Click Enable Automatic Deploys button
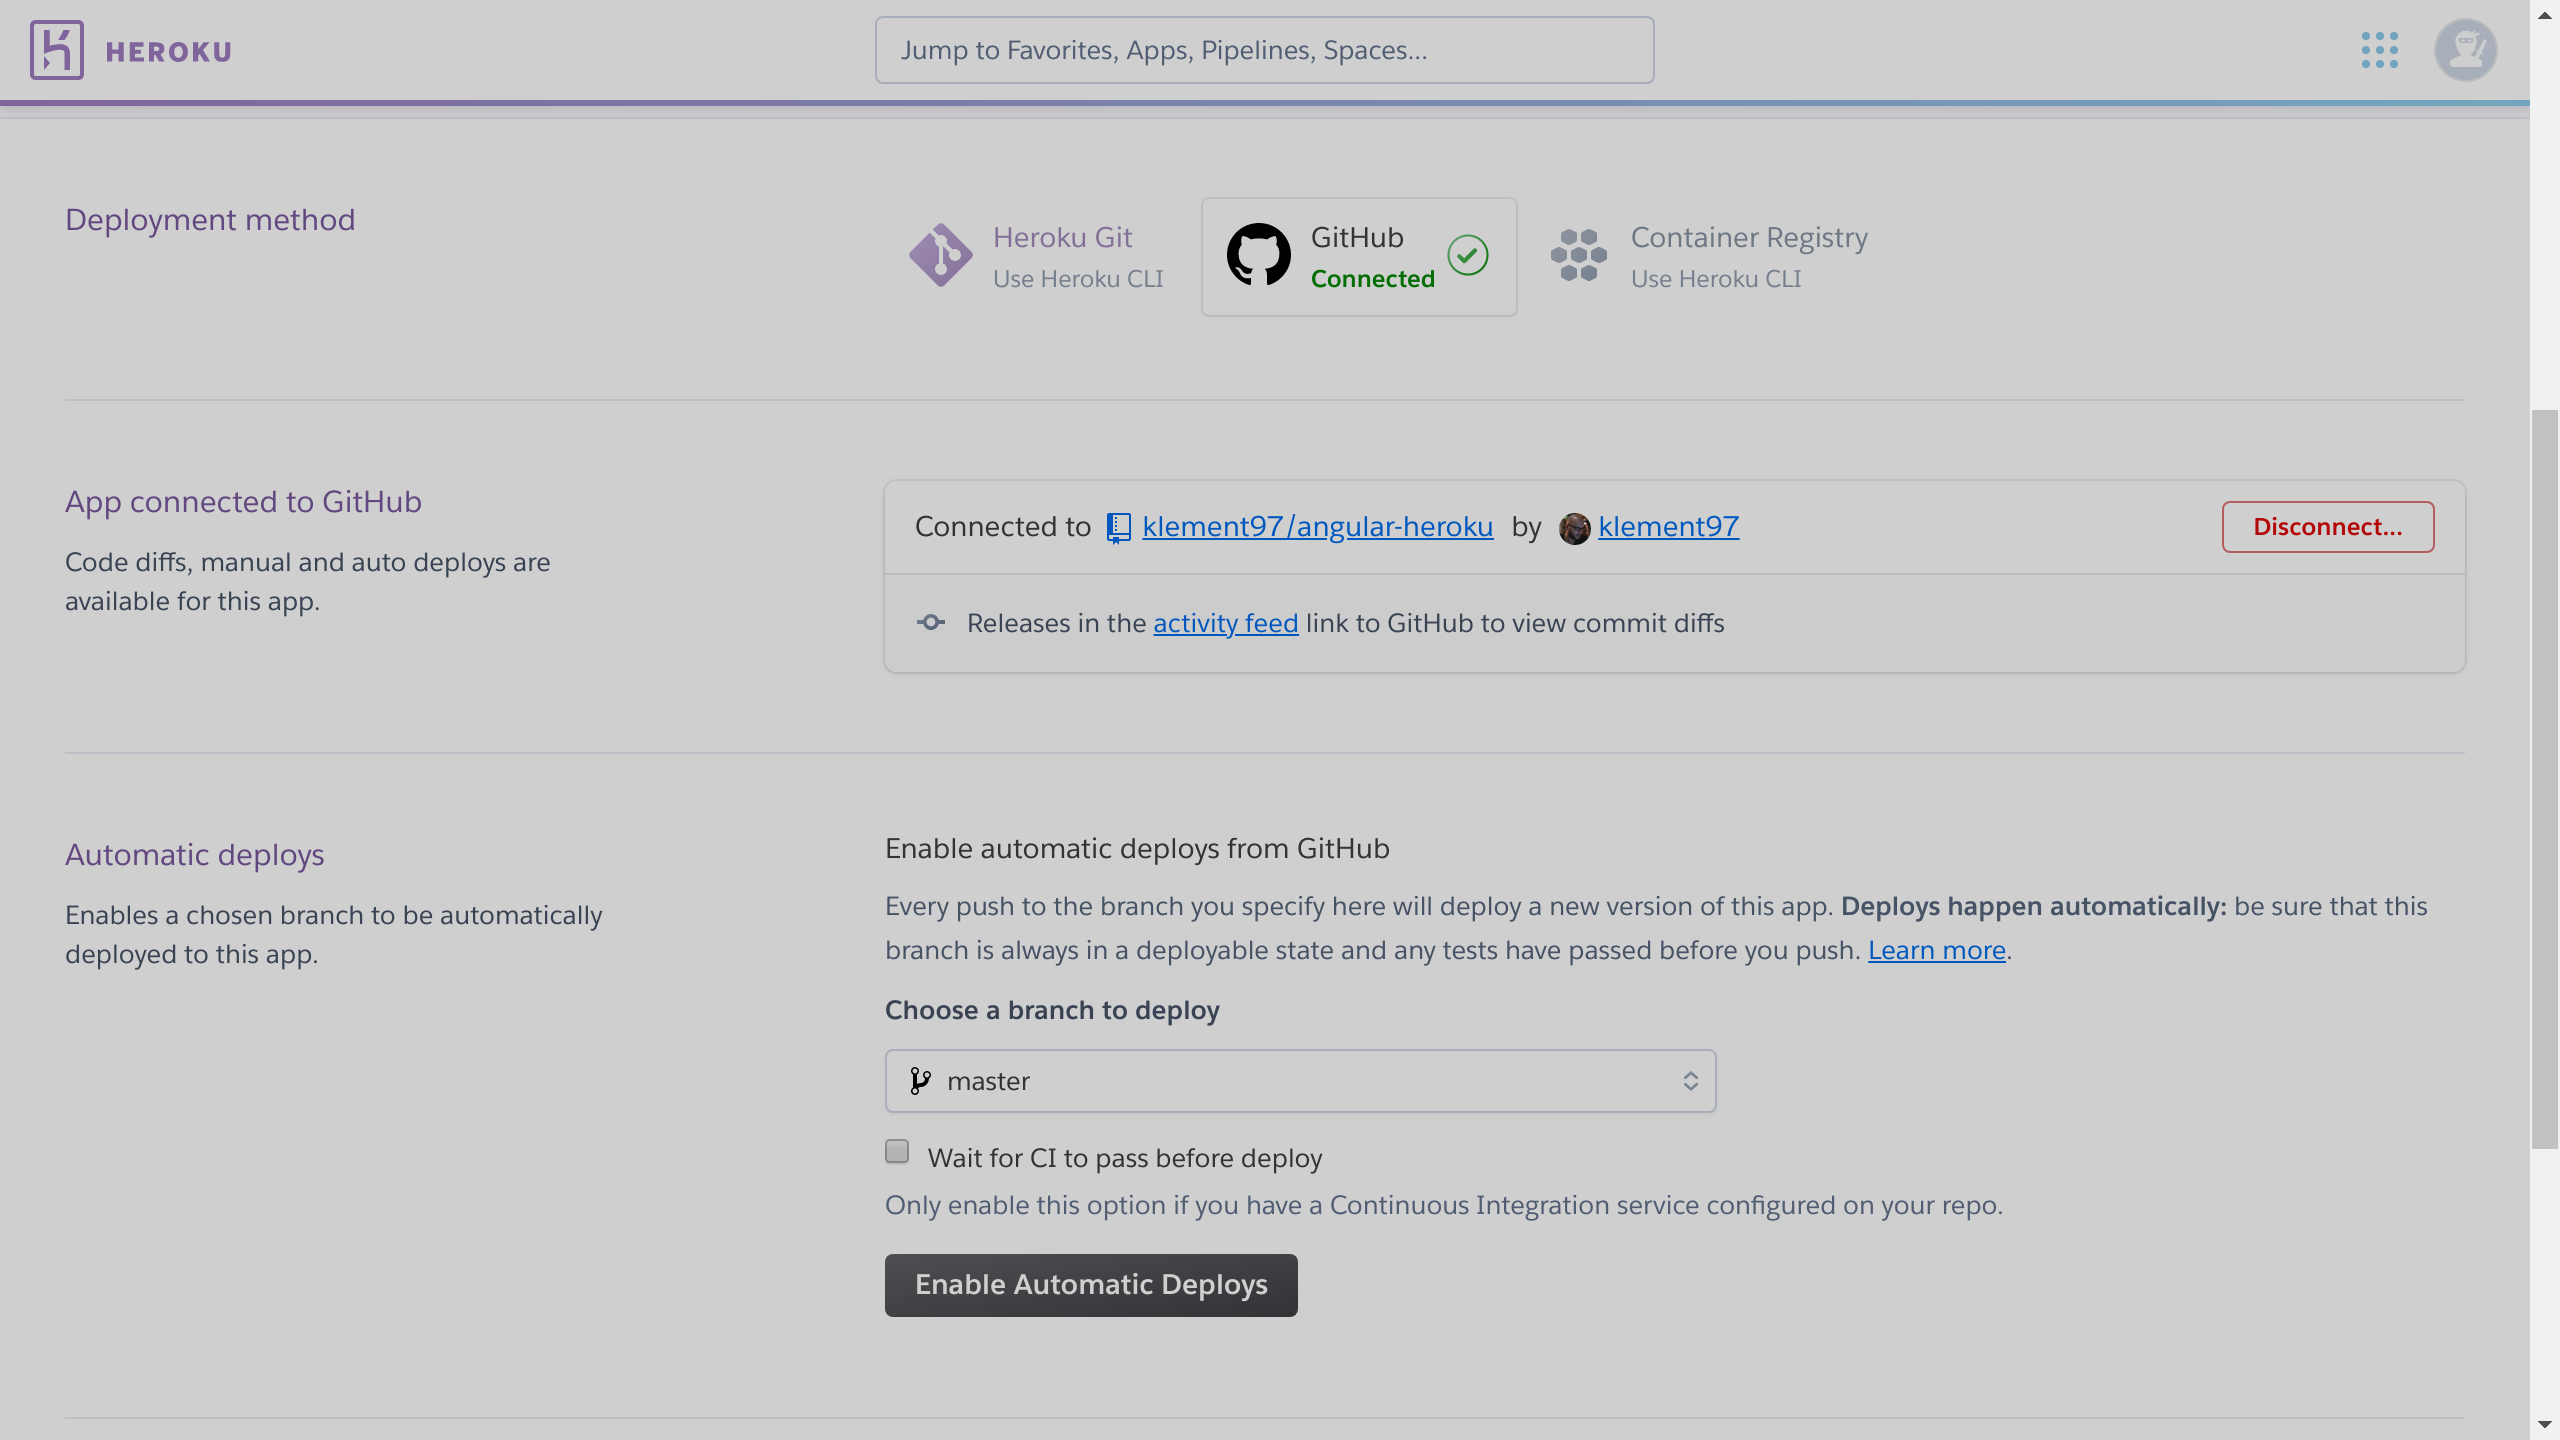Screen dimensions: 2560x1440 (1091, 1285)
